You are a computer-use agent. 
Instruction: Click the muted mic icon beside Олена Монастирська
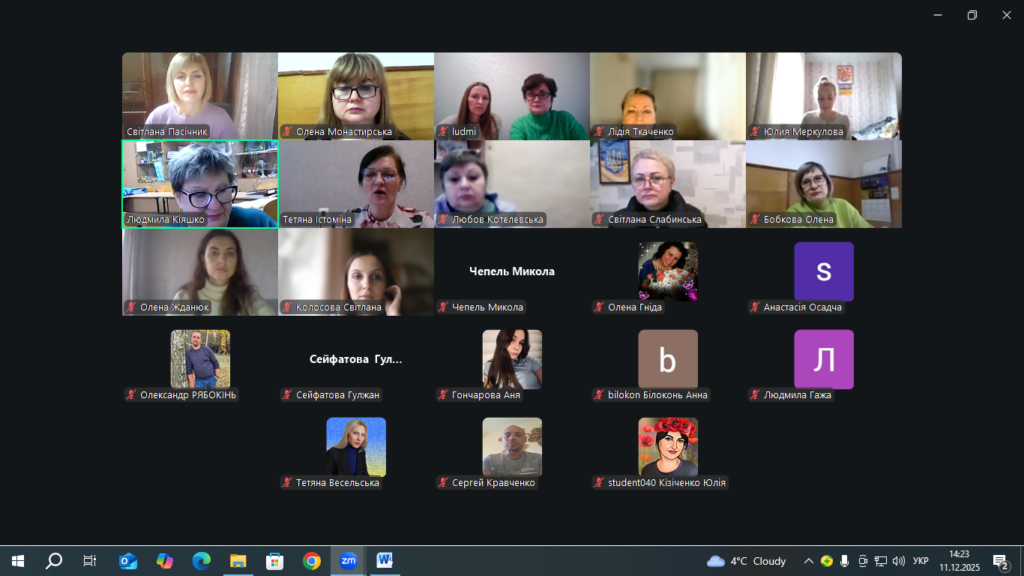pyautogui.click(x=287, y=131)
